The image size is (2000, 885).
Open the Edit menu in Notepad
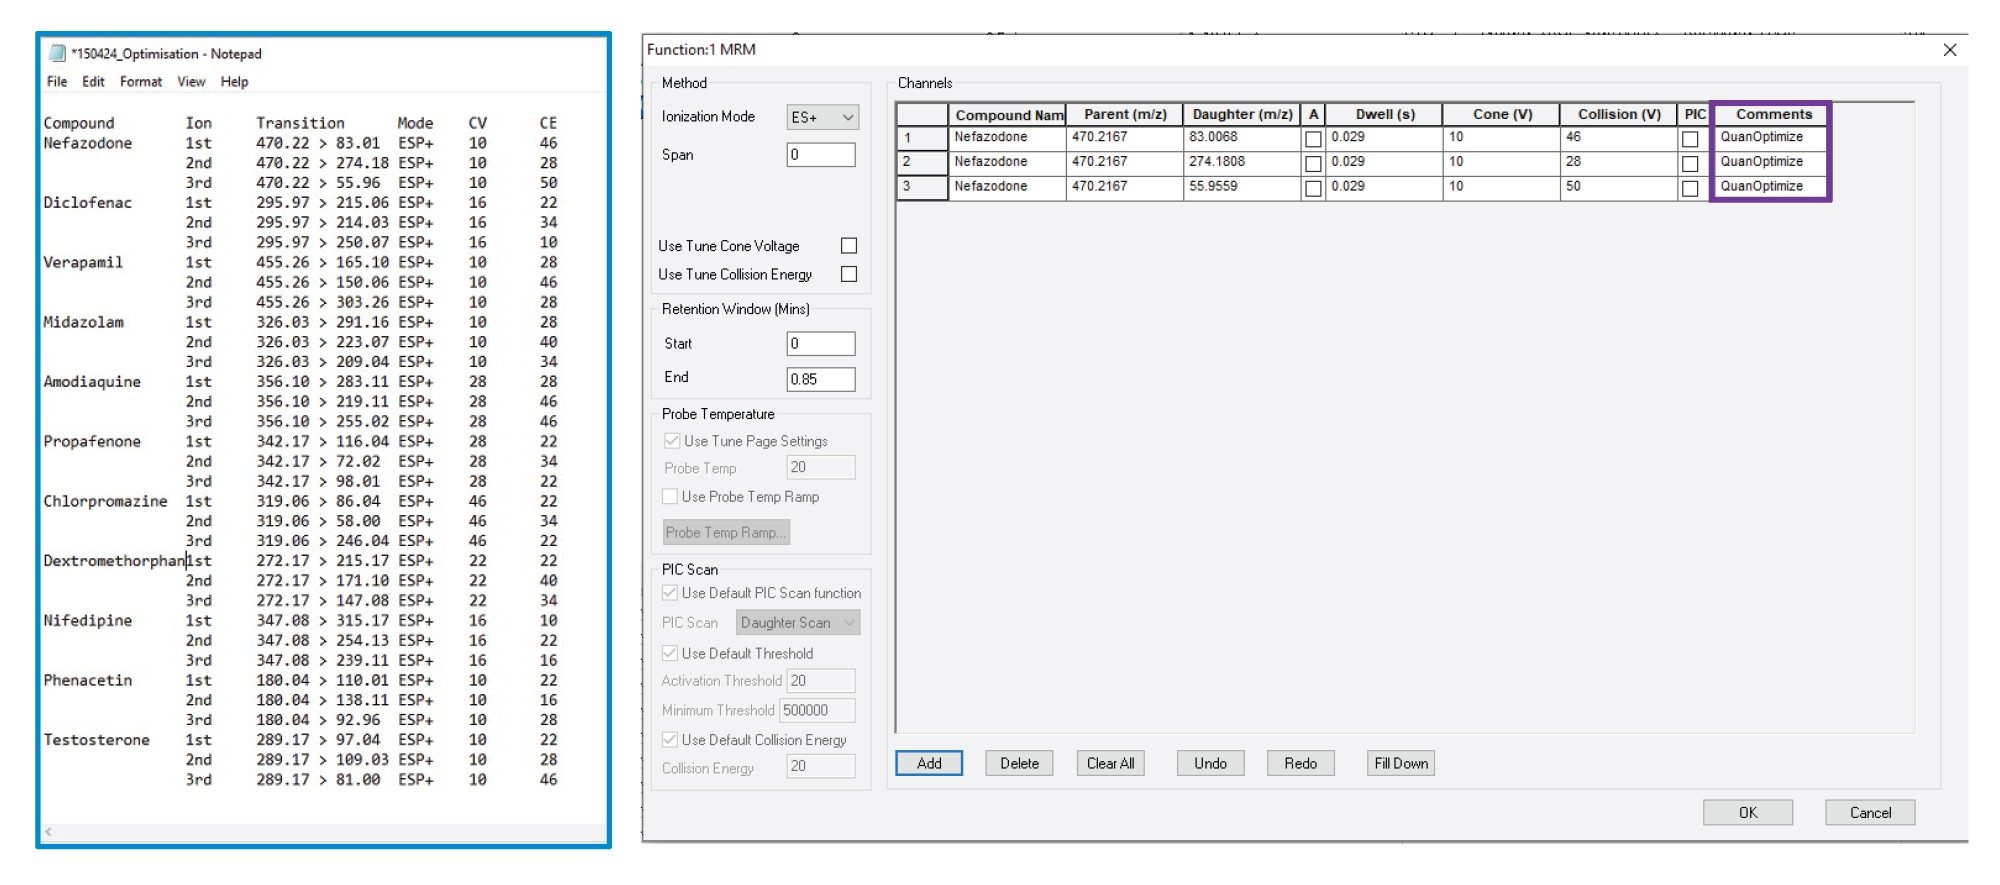point(93,82)
